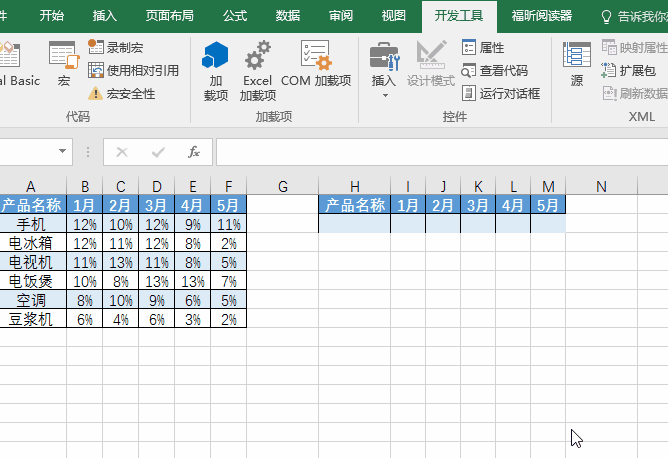
Task: Expand the Insert controls dropdown arrow
Action: [385, 95]
